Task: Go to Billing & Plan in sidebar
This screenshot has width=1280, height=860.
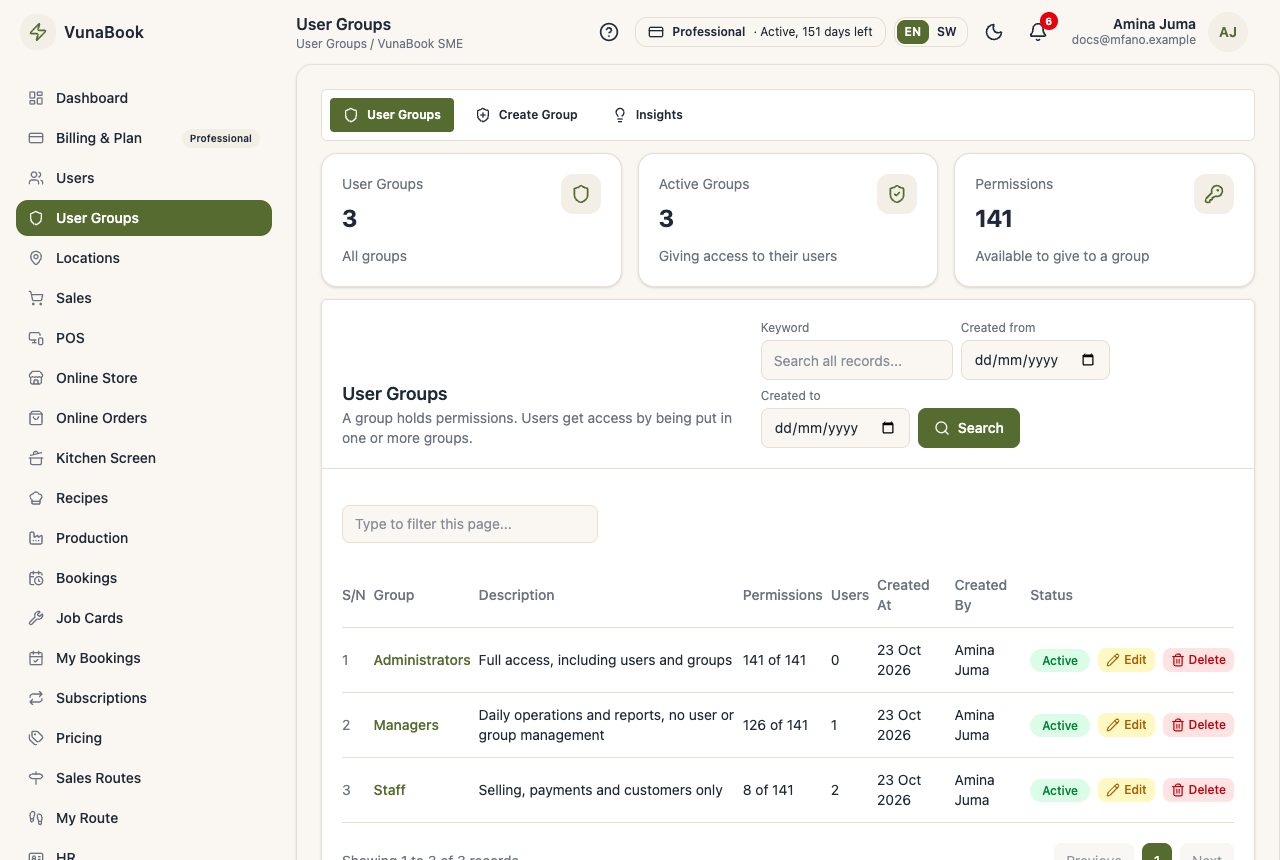Action: click(144, 138)
